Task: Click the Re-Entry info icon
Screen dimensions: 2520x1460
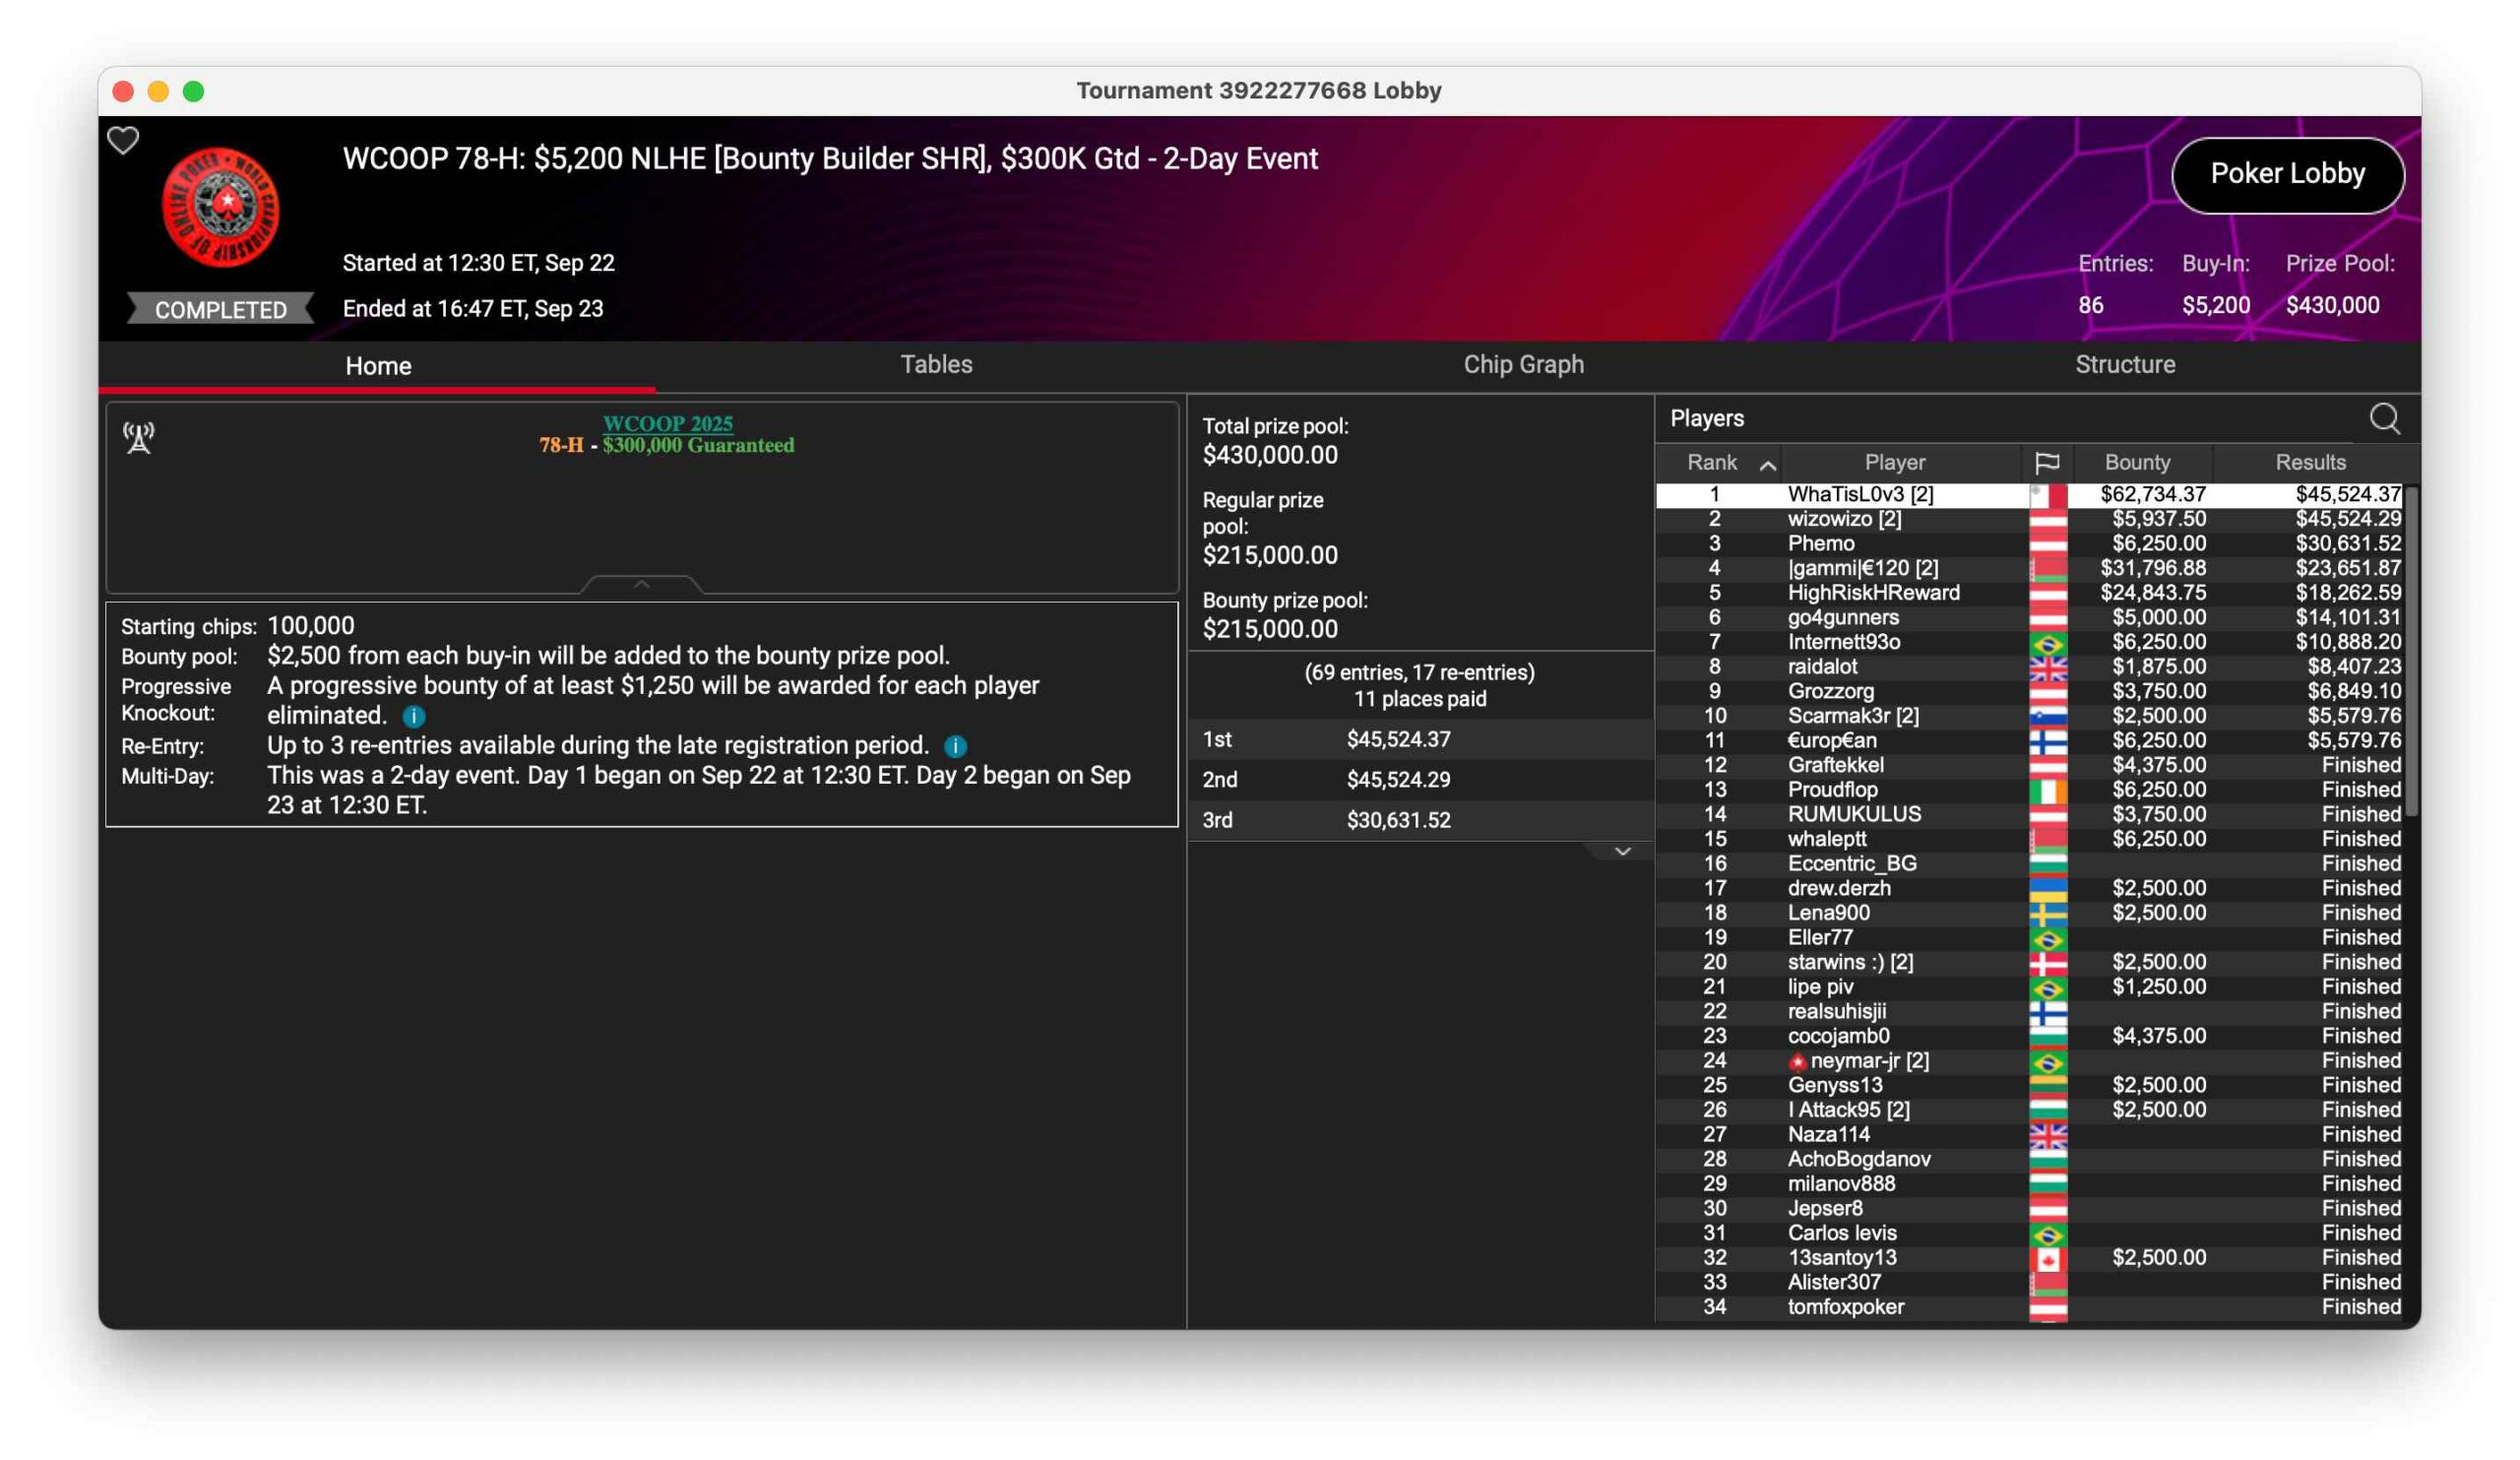Action: coord(955,747)
